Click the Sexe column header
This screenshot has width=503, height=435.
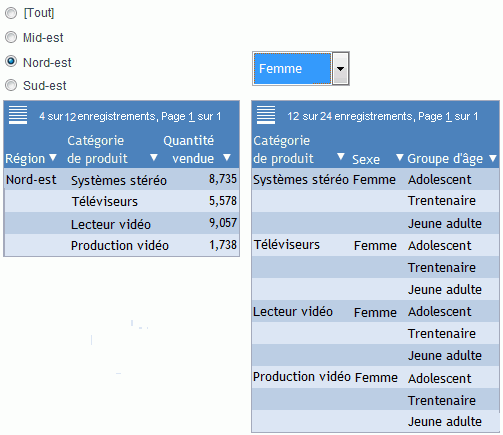pos(366,159)
